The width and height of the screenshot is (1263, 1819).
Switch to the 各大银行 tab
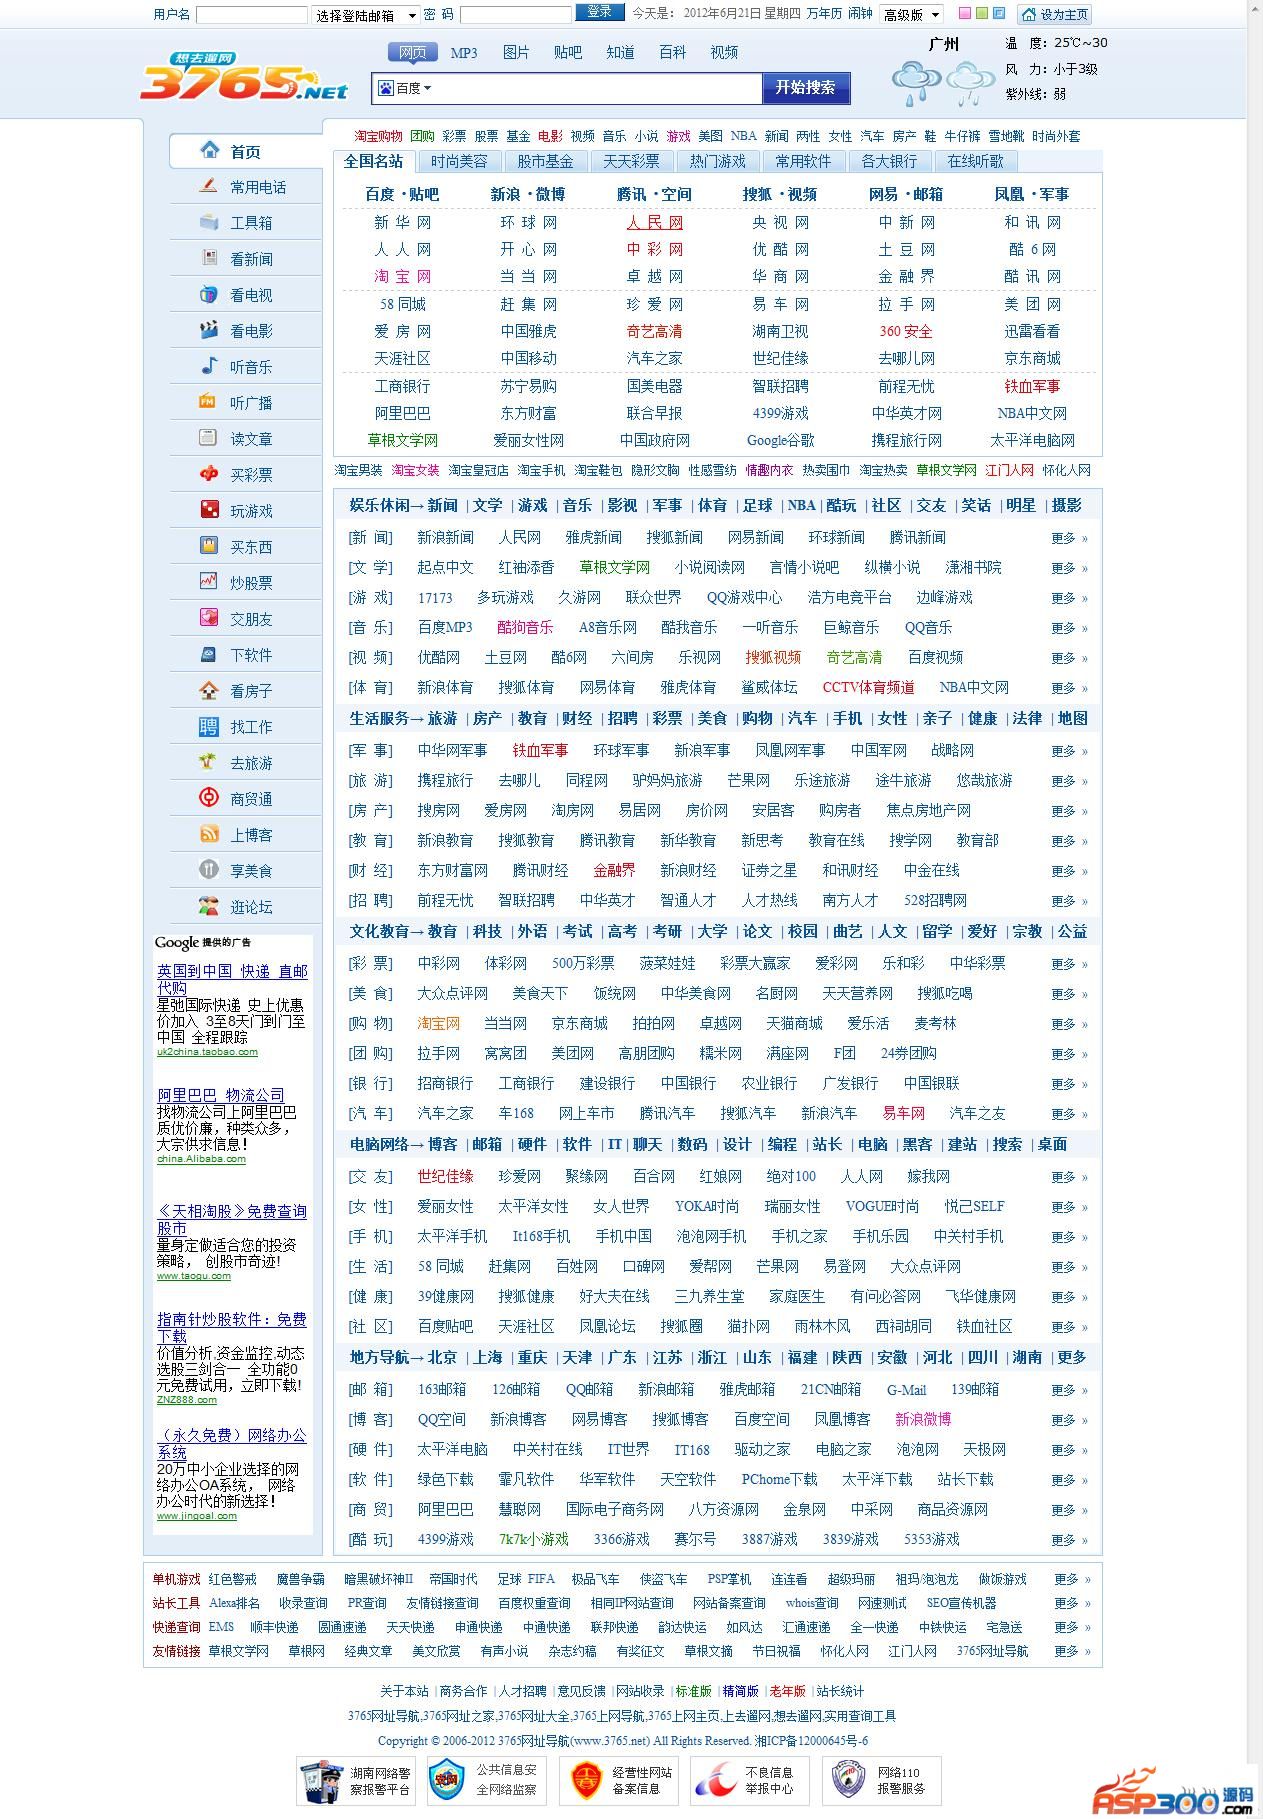[x=889, y=161]
